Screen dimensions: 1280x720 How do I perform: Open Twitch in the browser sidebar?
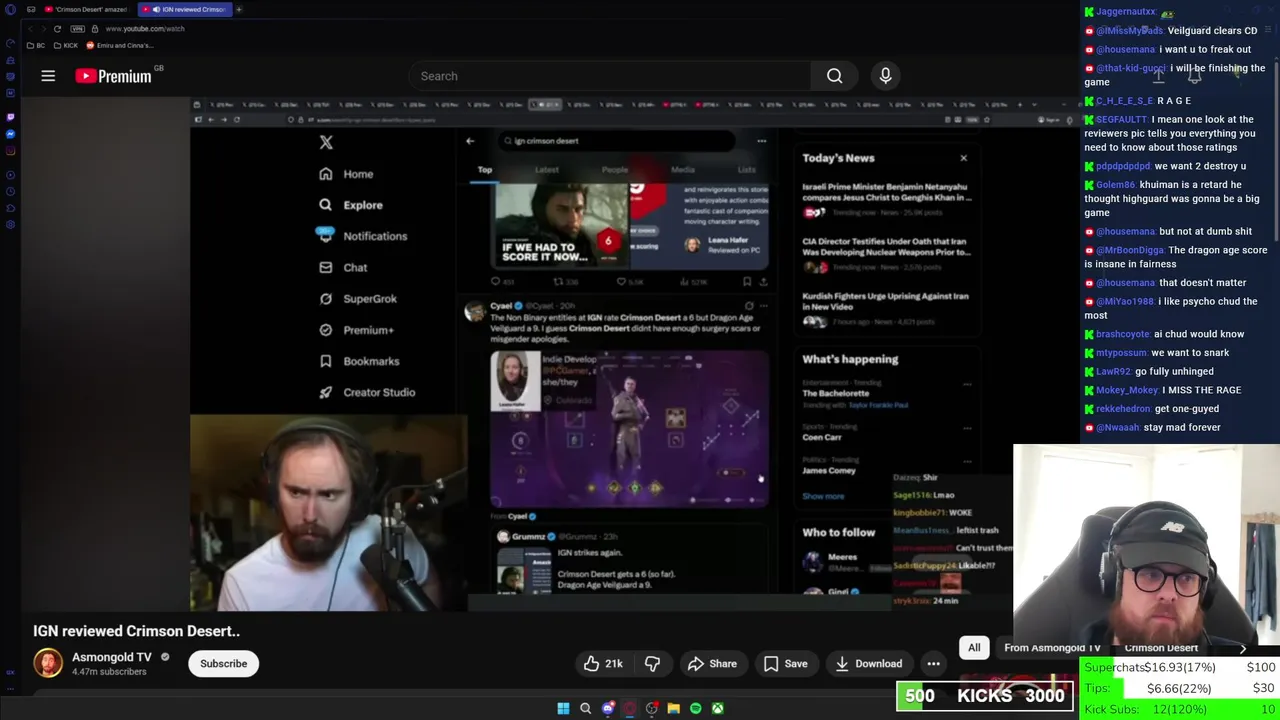pos(10,117)
